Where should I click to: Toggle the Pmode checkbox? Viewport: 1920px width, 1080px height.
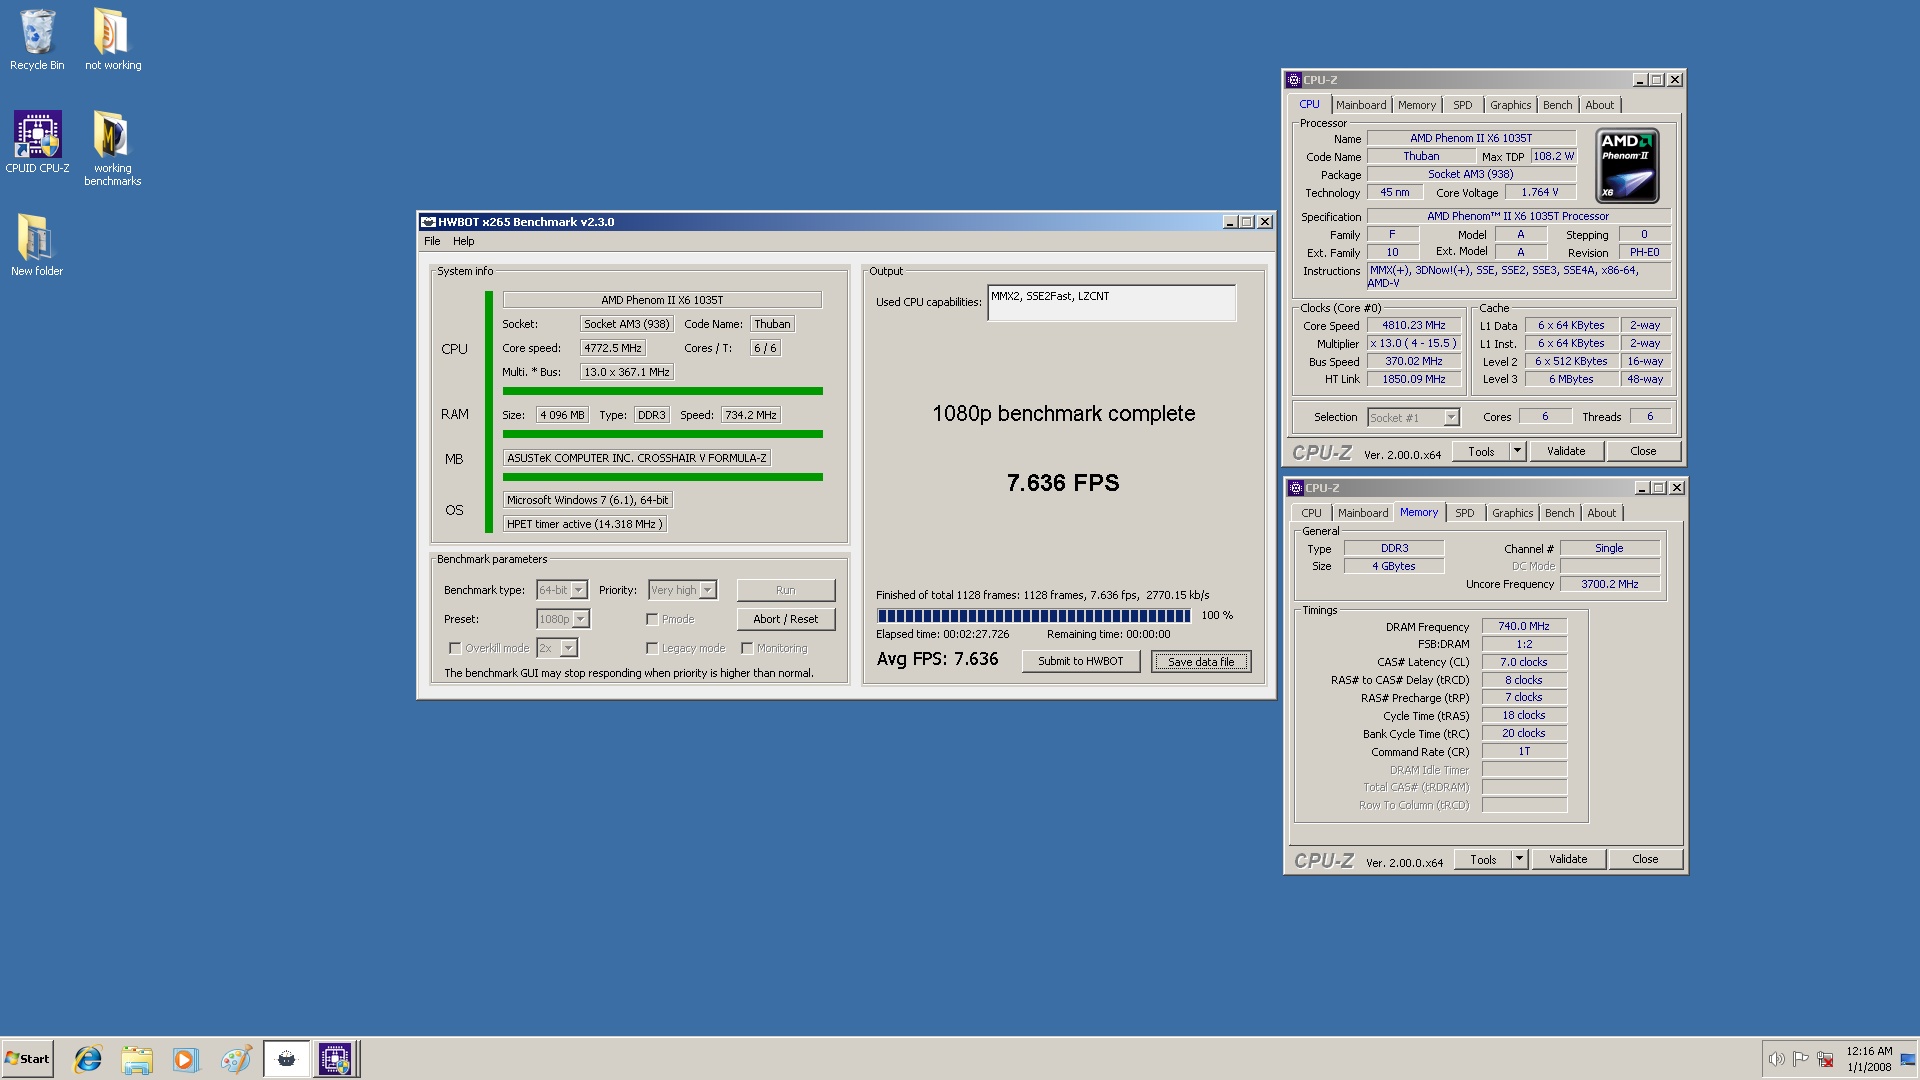coord(652,619)
